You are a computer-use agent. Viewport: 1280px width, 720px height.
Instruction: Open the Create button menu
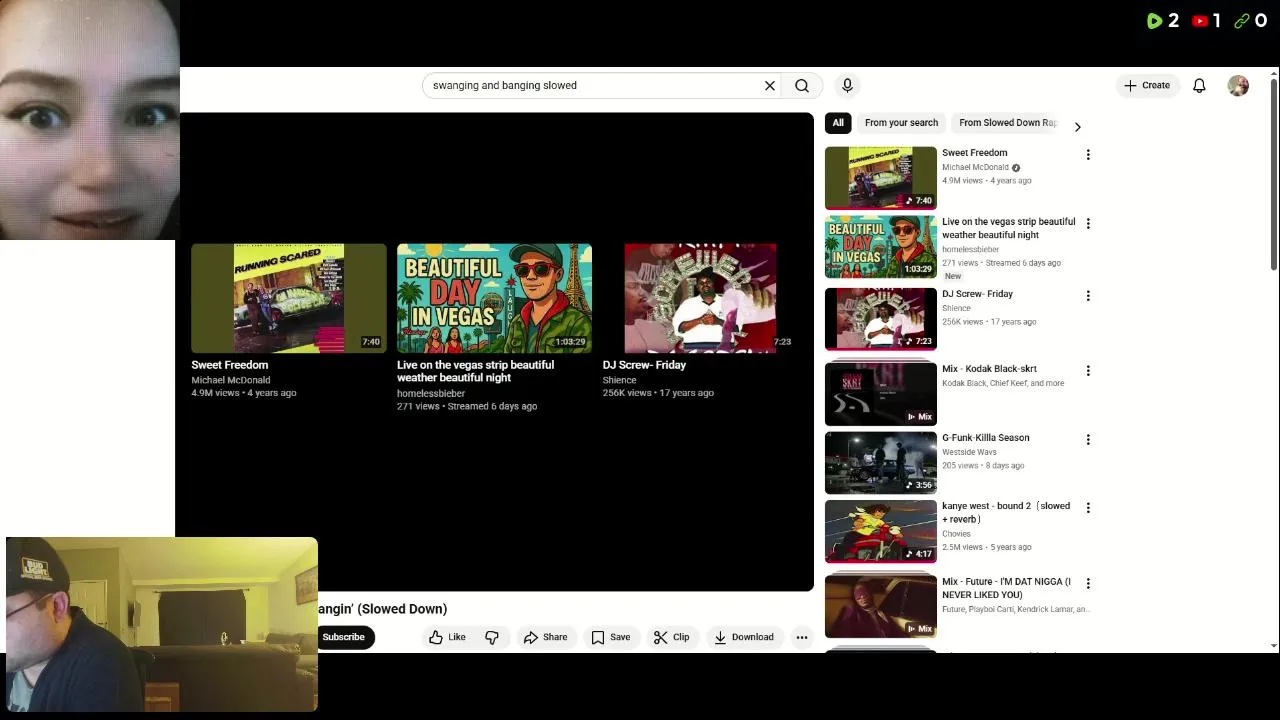point(1147,86)
